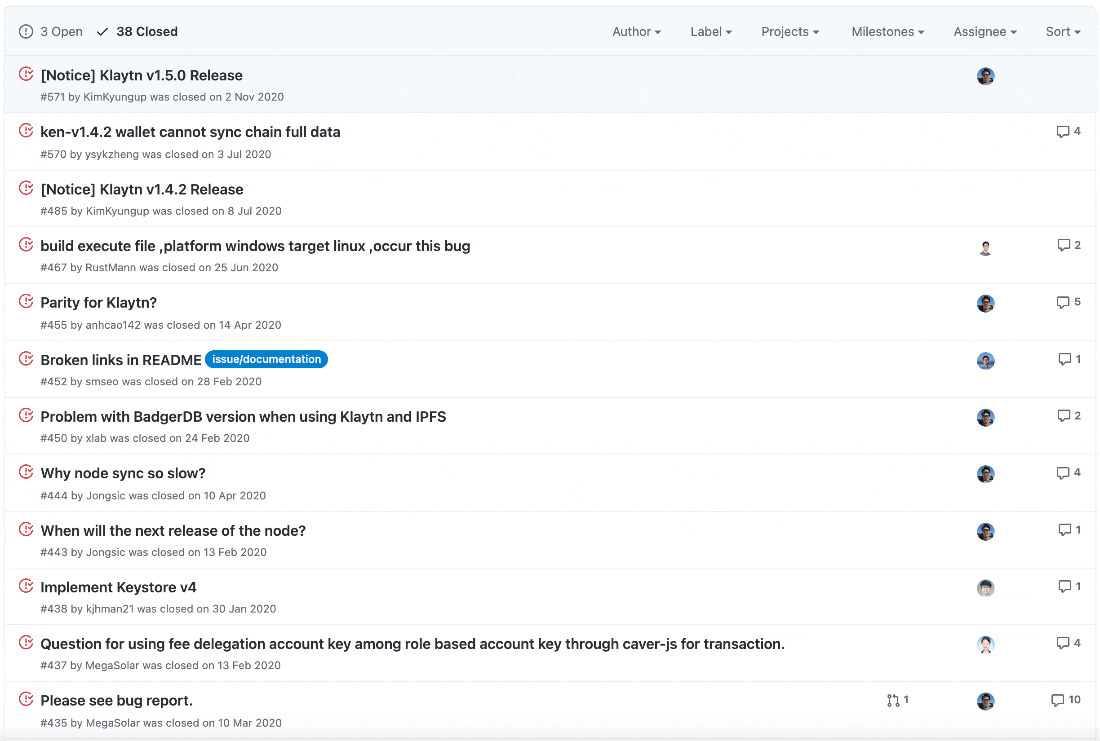Open comments on next release of node issue
Image resolution: width=1100 pixels, height=741 pixels.
[x=1070, y=529]
